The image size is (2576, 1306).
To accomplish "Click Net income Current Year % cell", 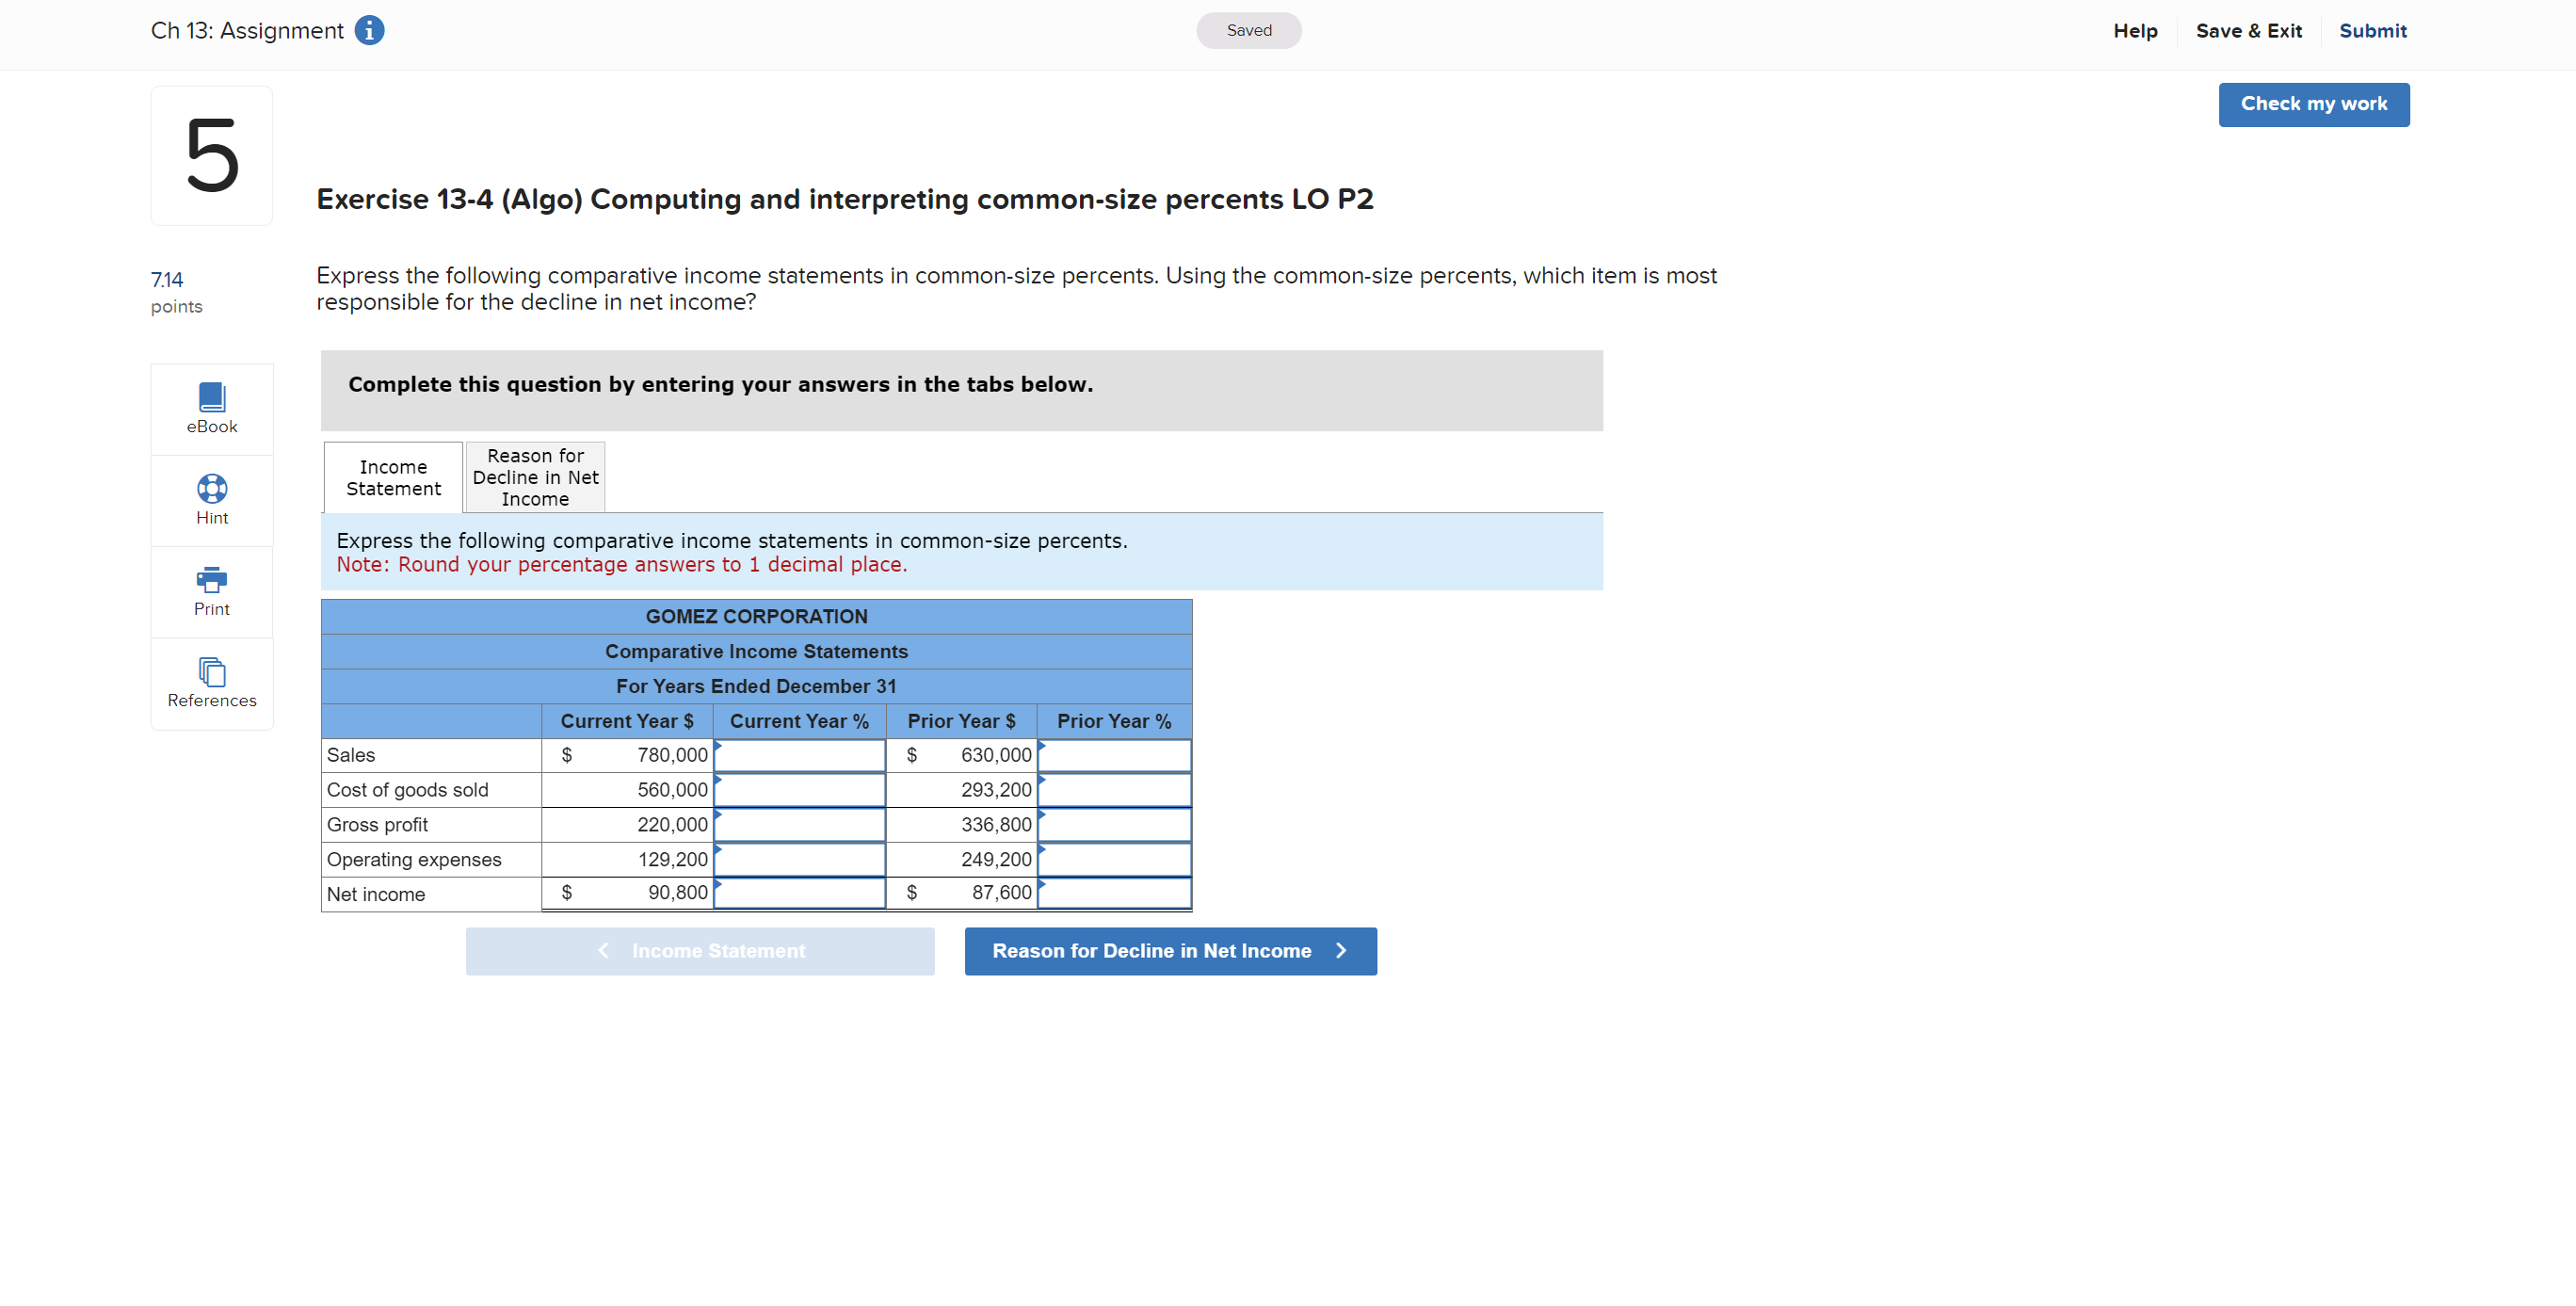I will 799,893.
